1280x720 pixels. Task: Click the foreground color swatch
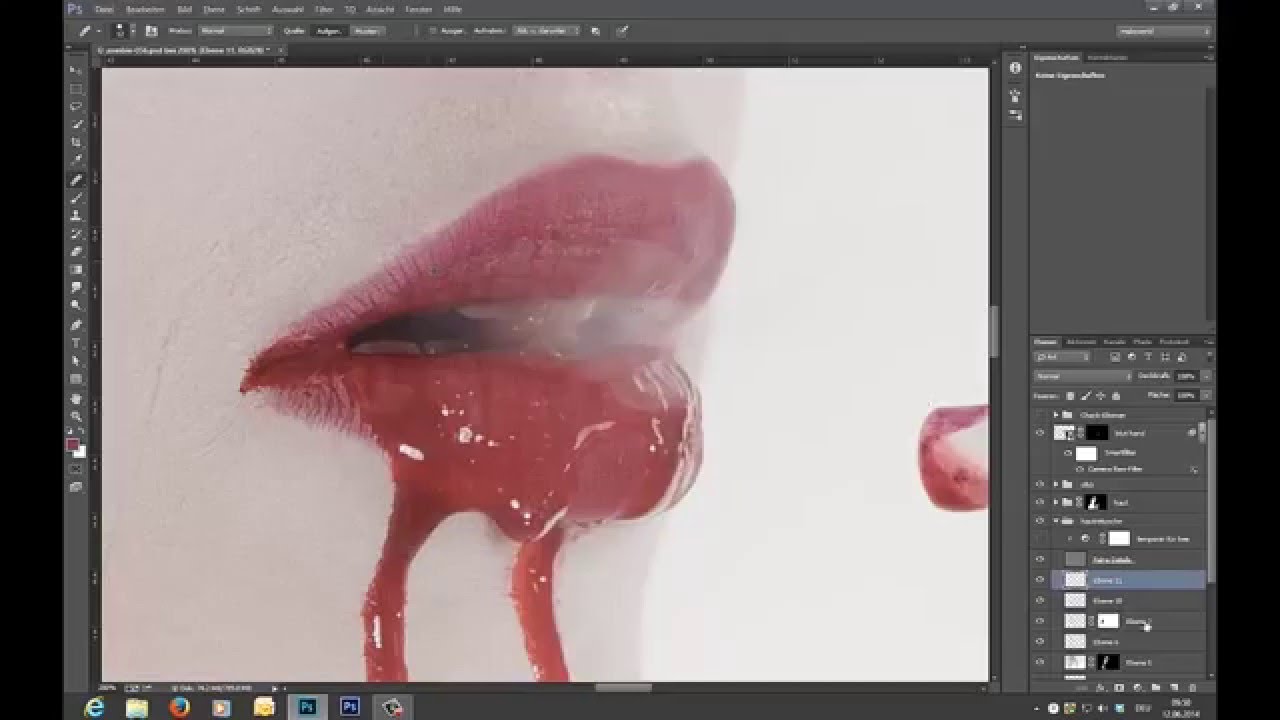point(73,445)
